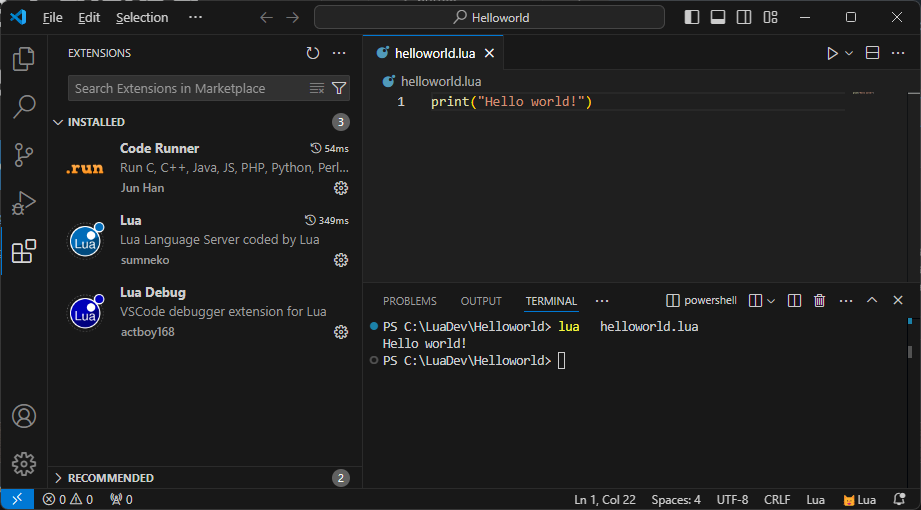
Task: Open the Selection menu
Action: (142, 18)
